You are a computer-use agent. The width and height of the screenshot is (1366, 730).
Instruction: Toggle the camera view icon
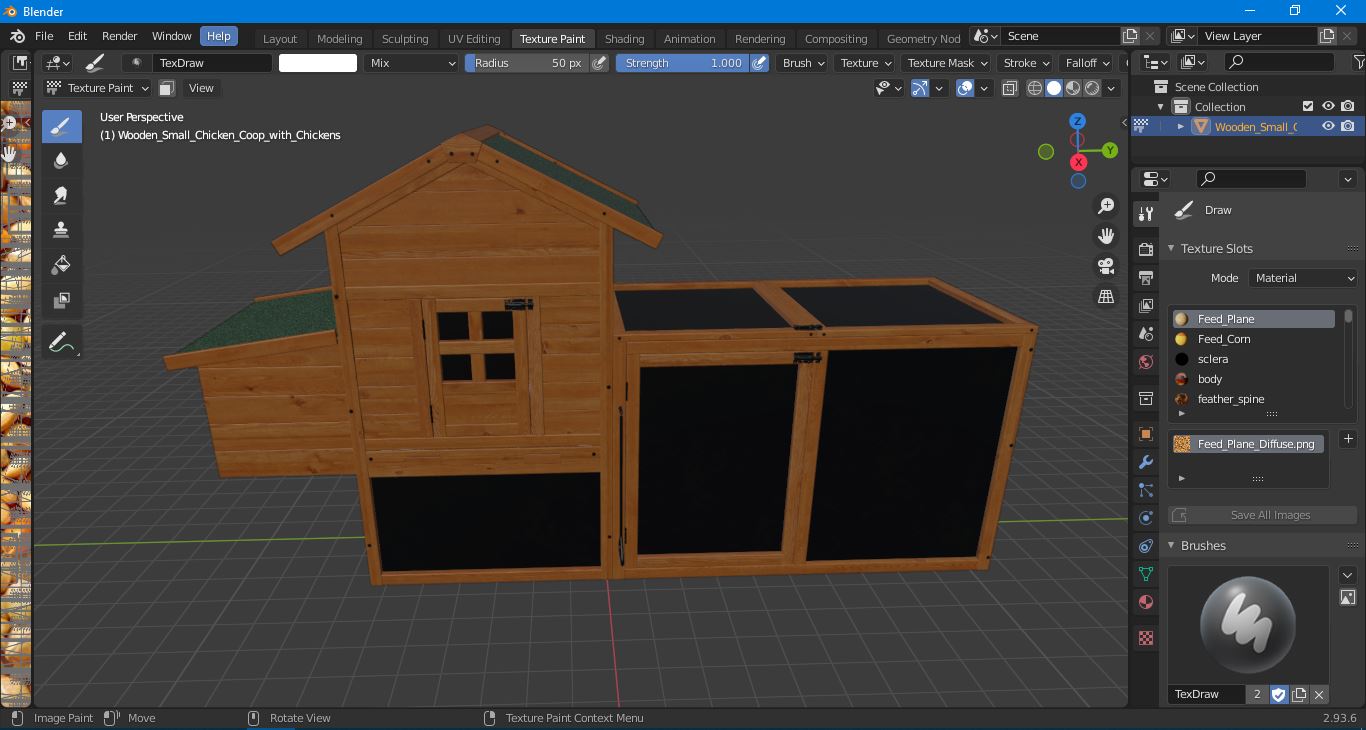pyautogui.click(x=1106, y=266)
